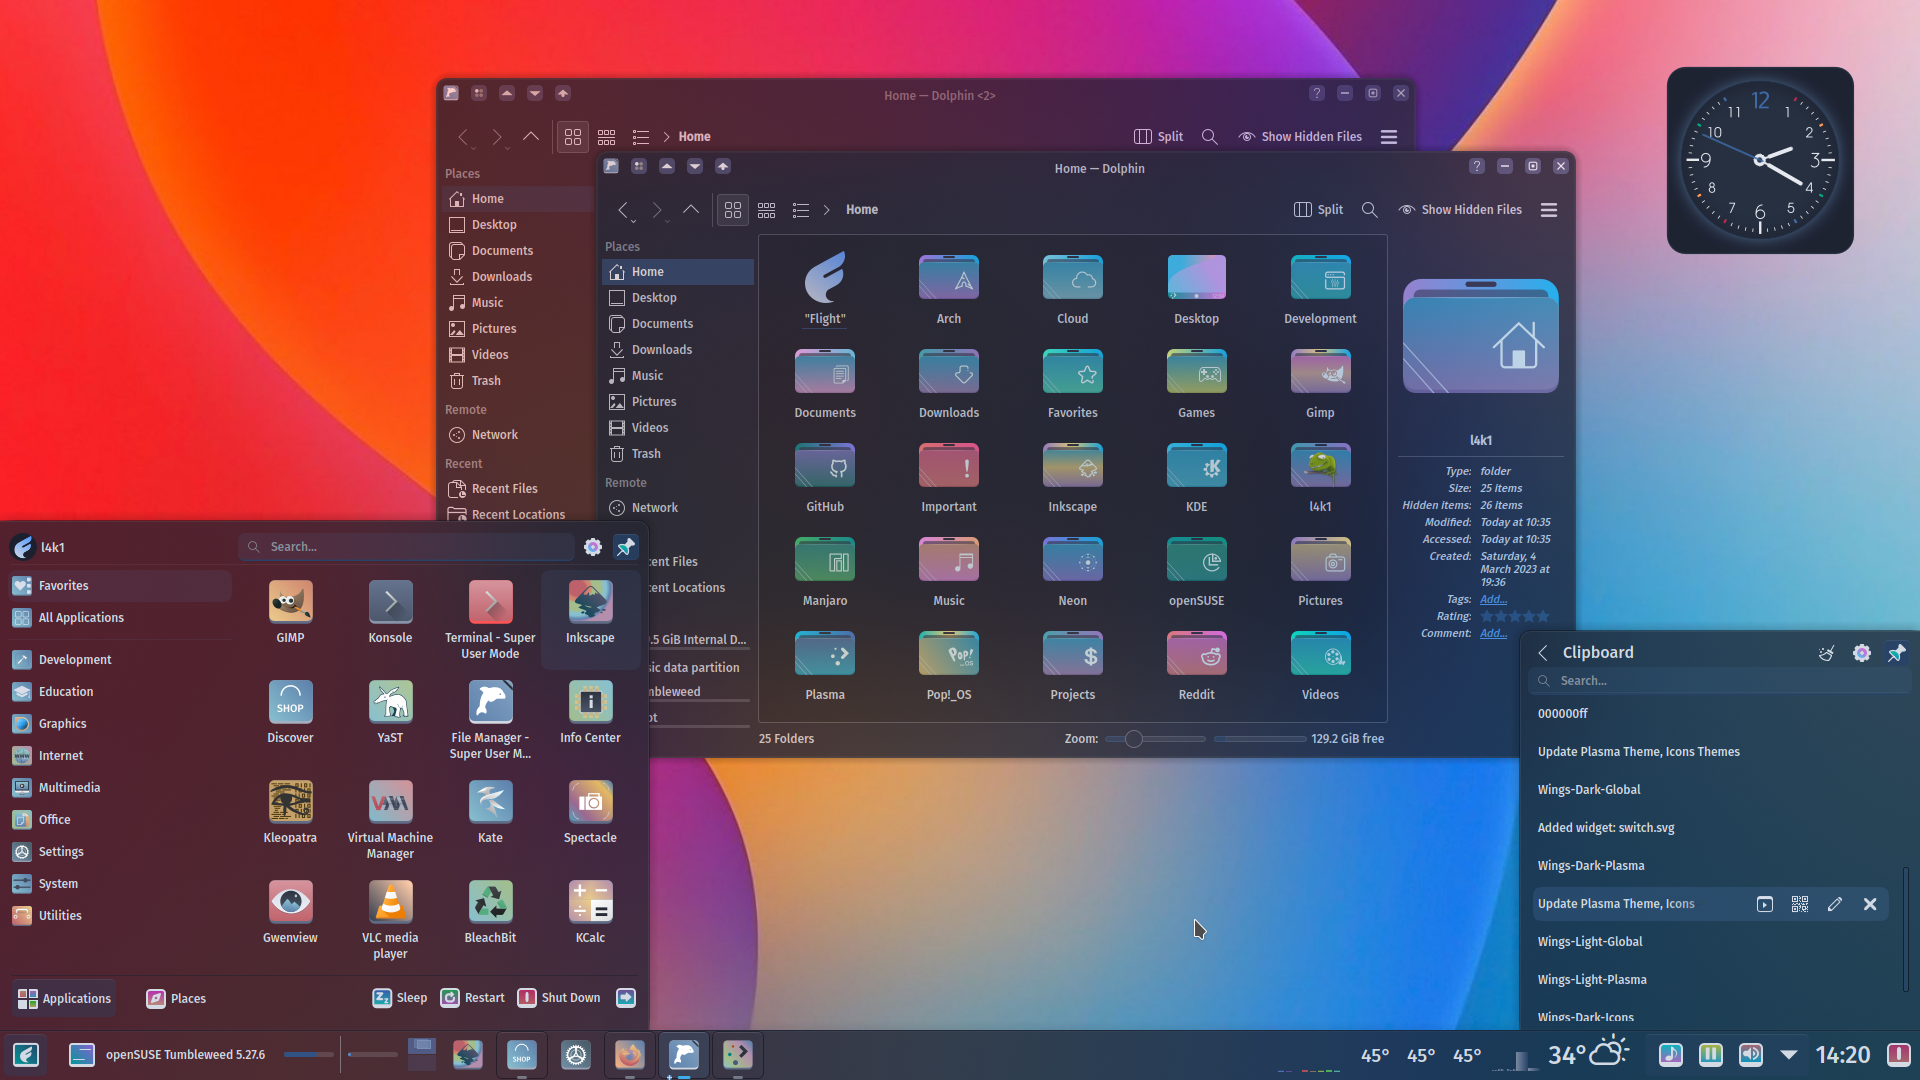Viewport: 1920px width, 1080px height.
Task: Open VLC media player
Action: [x=390, y=920]
